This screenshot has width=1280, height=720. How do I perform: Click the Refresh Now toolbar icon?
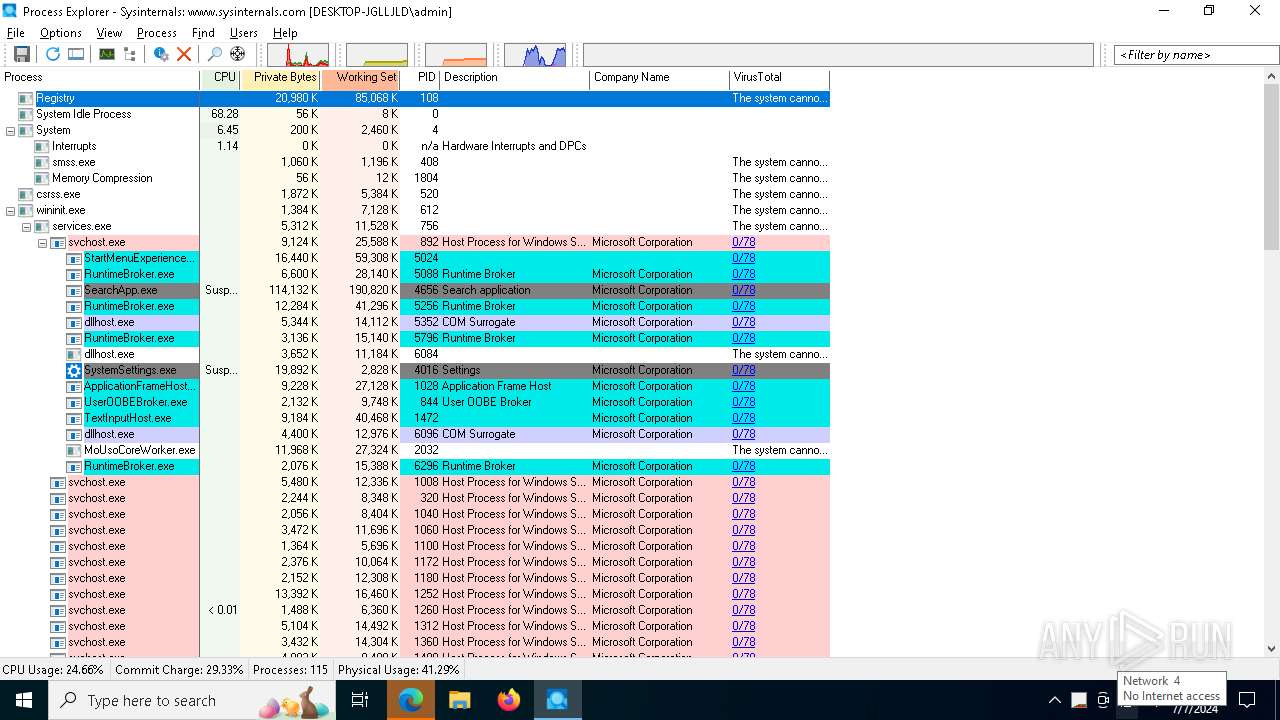pos(52,54)
